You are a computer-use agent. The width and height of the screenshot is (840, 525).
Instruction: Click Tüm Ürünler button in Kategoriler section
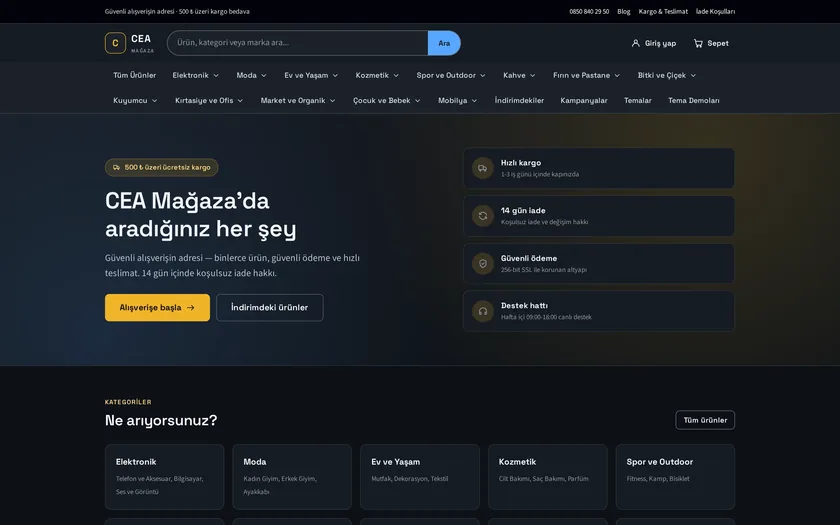click(x=705, y=420)
